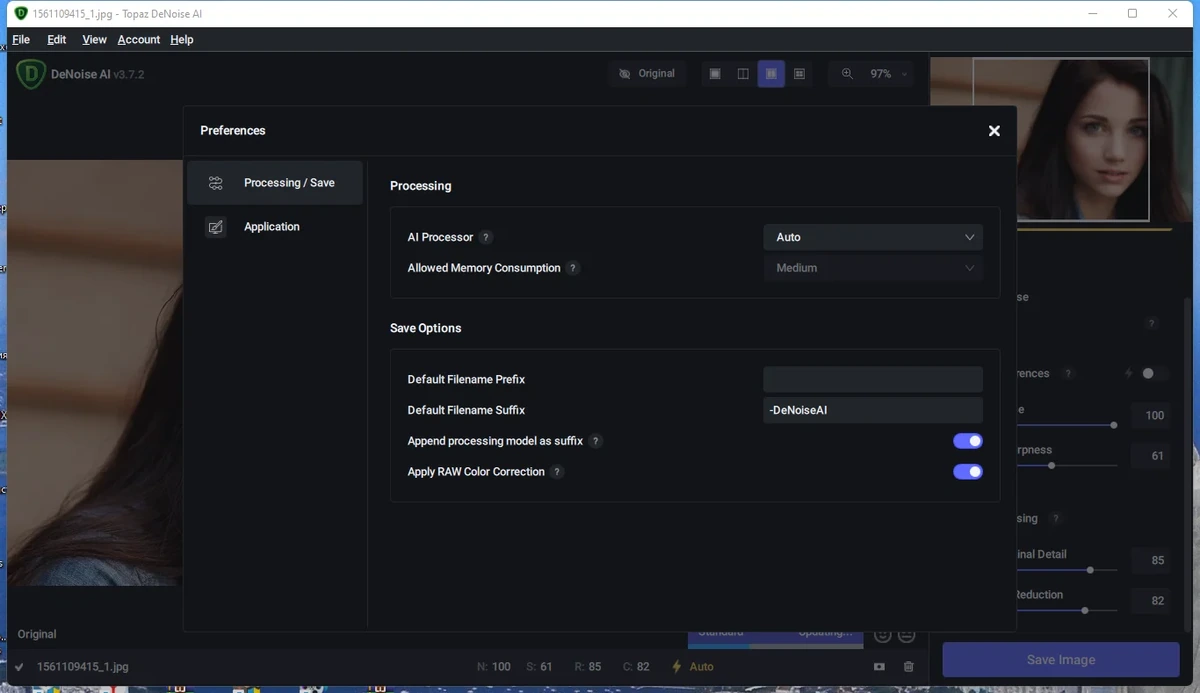The height and width of the screenshot is (693, 1200).
Task: Expand the Allowed Memory Consumption Medium dropdown
Action: click(x=873, y=268)
